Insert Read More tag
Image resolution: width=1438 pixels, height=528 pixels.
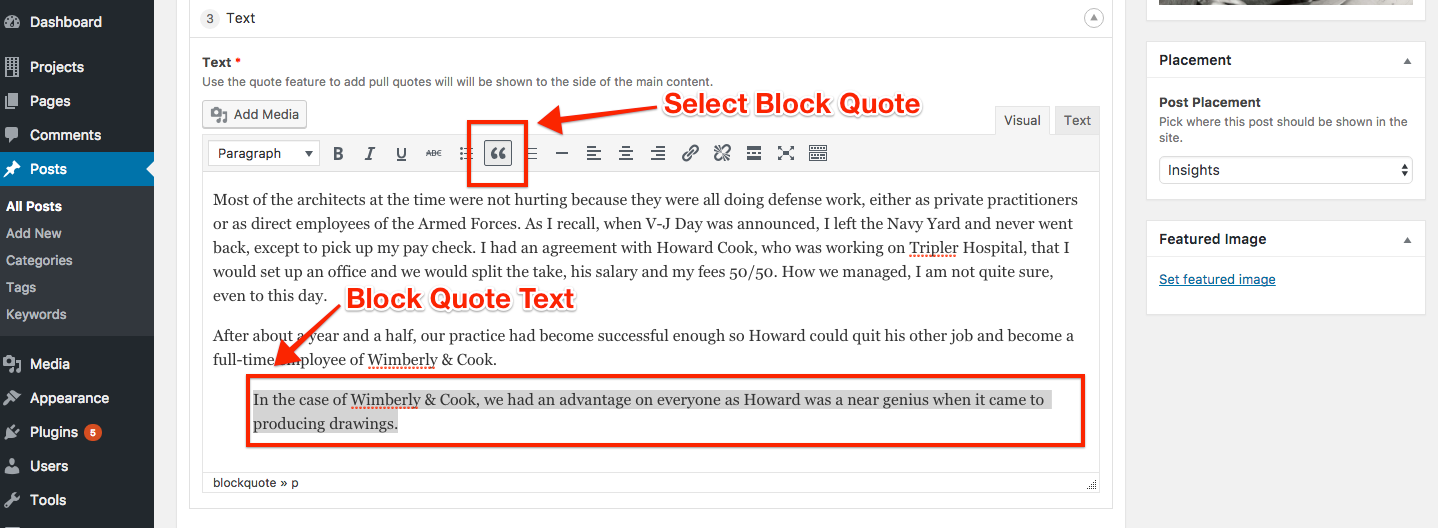(754, 154)
